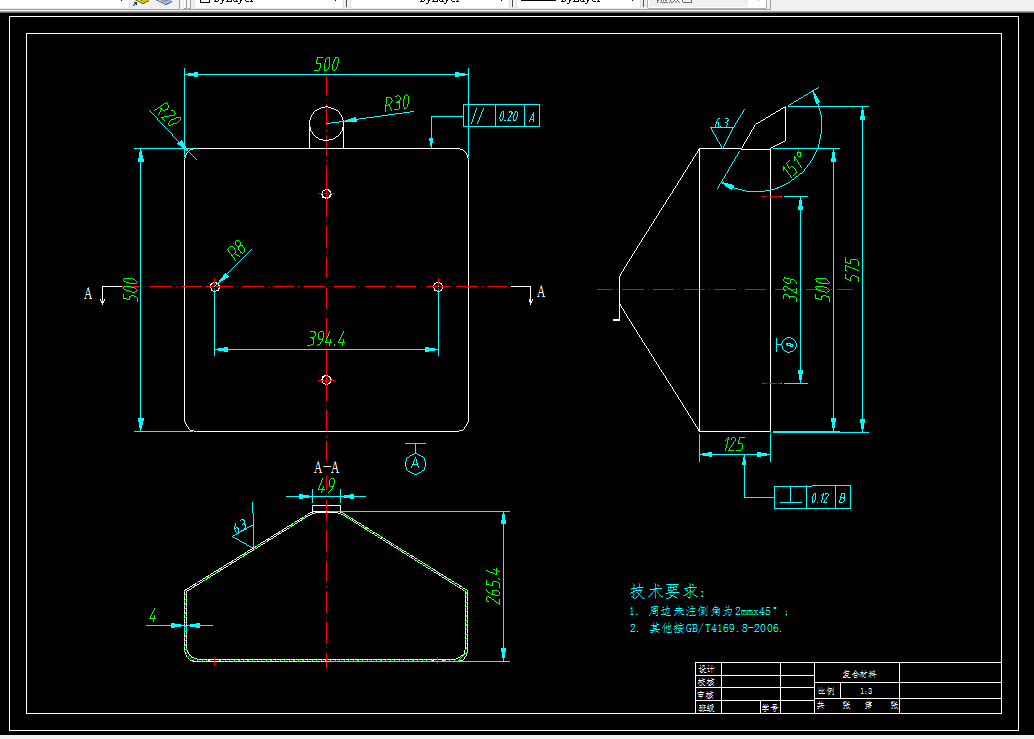Select the 1:3 scale value
The image size is (1034, 739).
click(866, 691)
